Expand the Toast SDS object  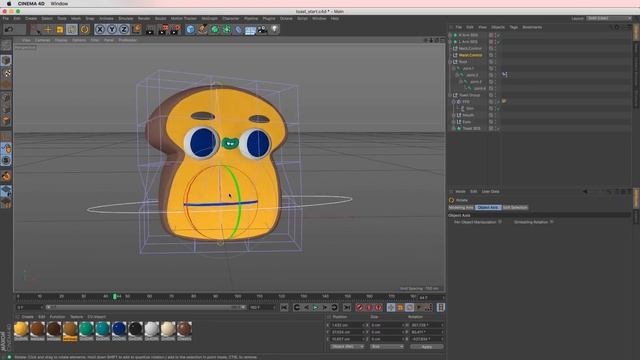click(x=453, y=129)
